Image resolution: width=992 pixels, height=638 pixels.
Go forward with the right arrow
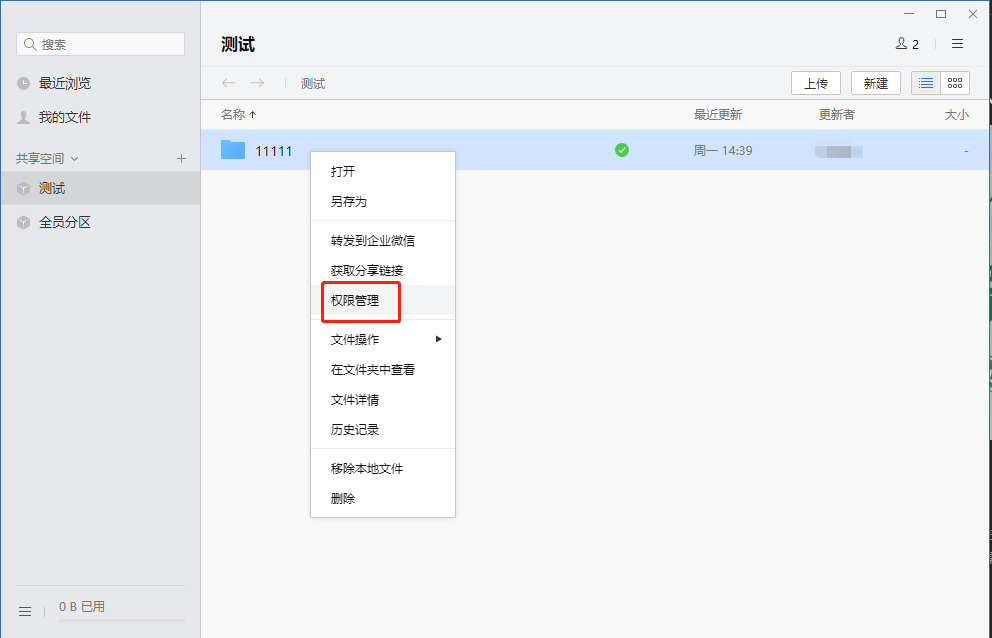[257, 83]
